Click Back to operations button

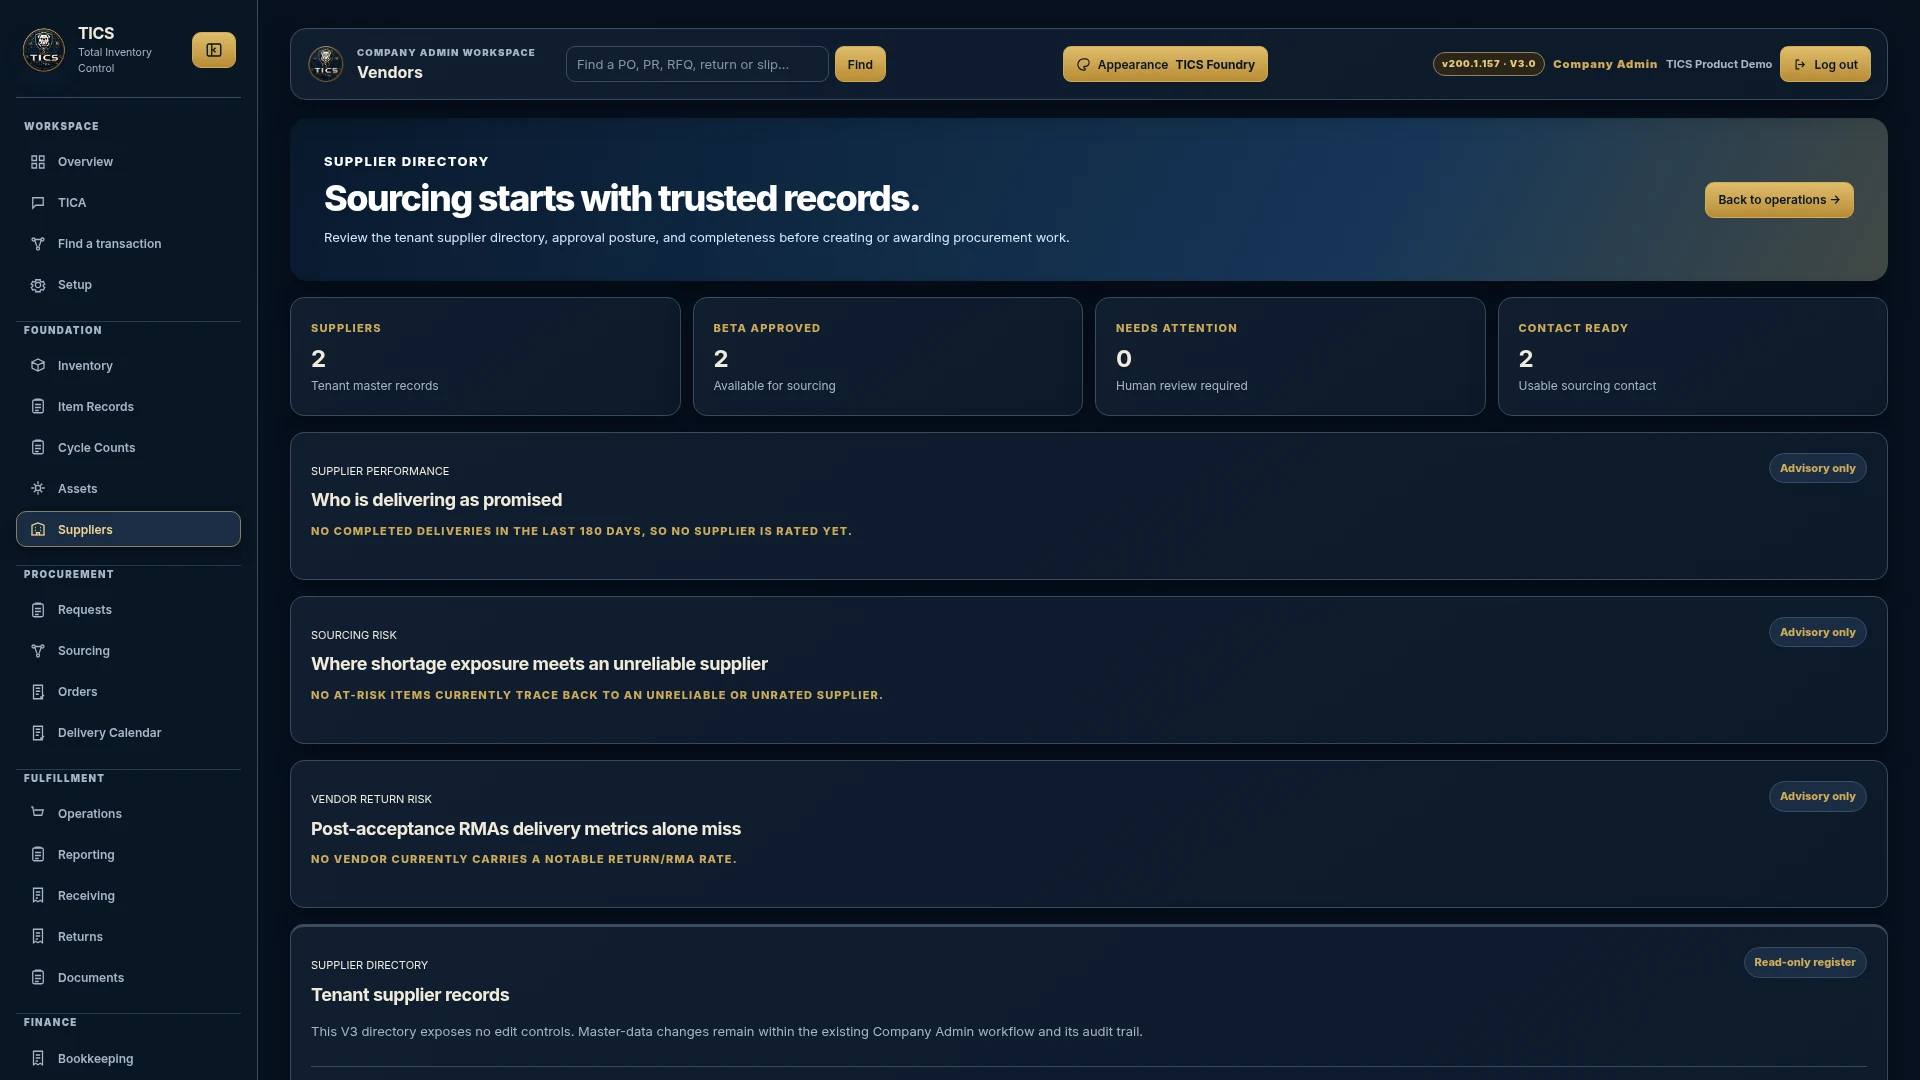click(1779, 200)
